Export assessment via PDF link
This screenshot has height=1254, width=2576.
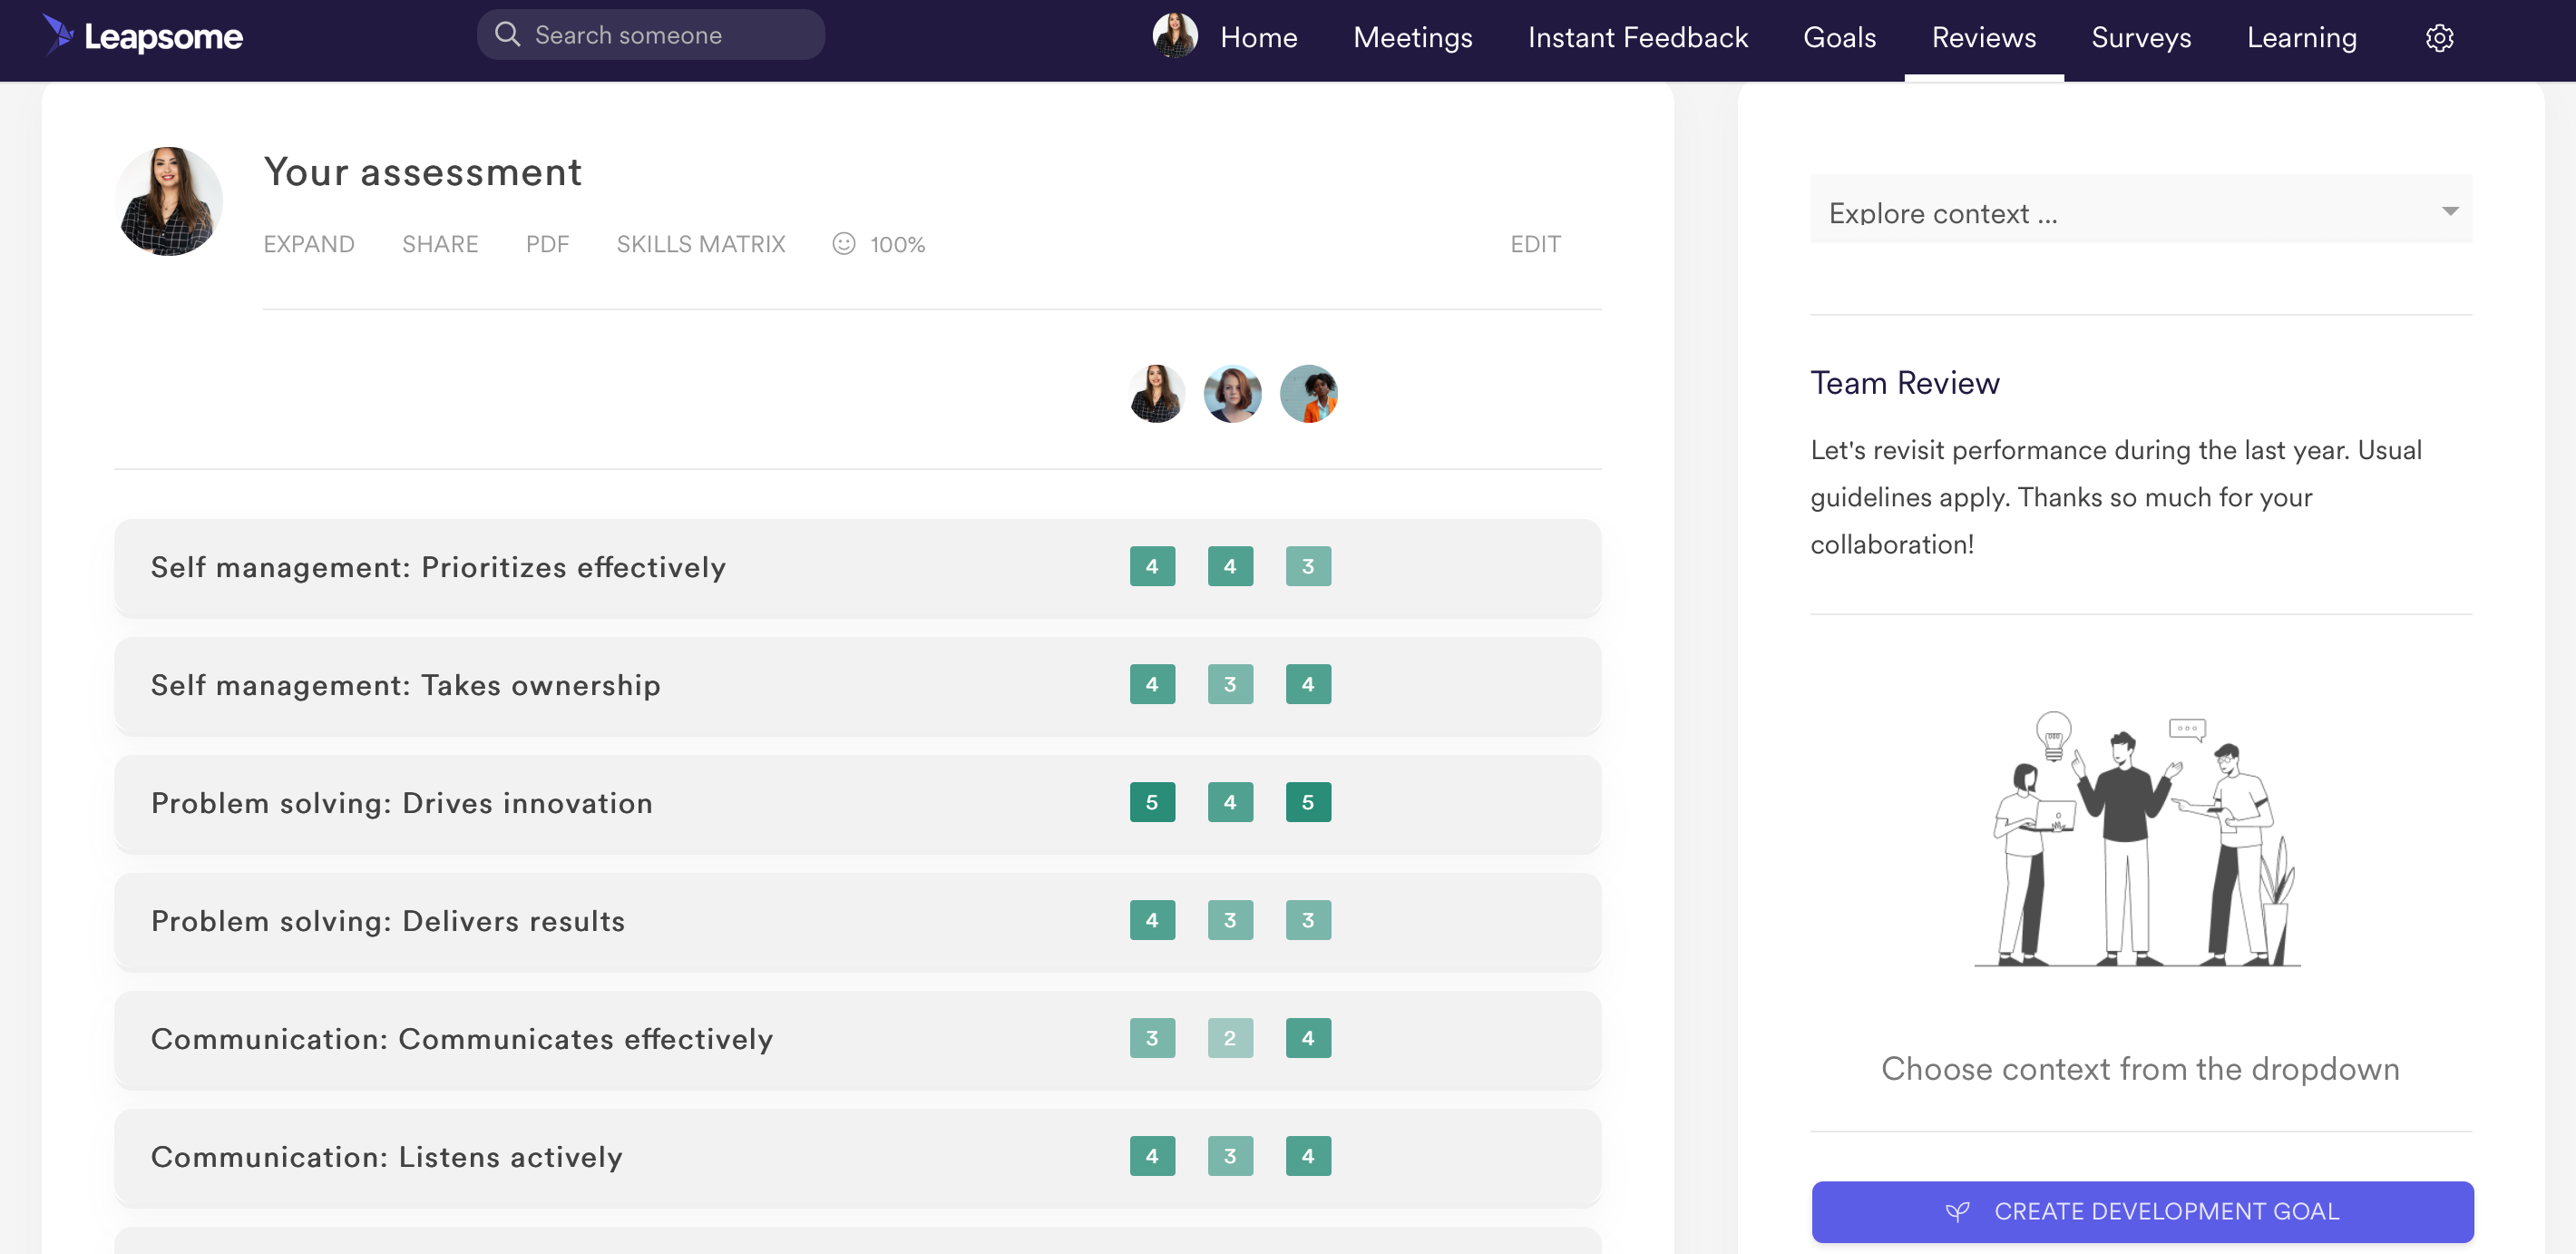point(547,244)
